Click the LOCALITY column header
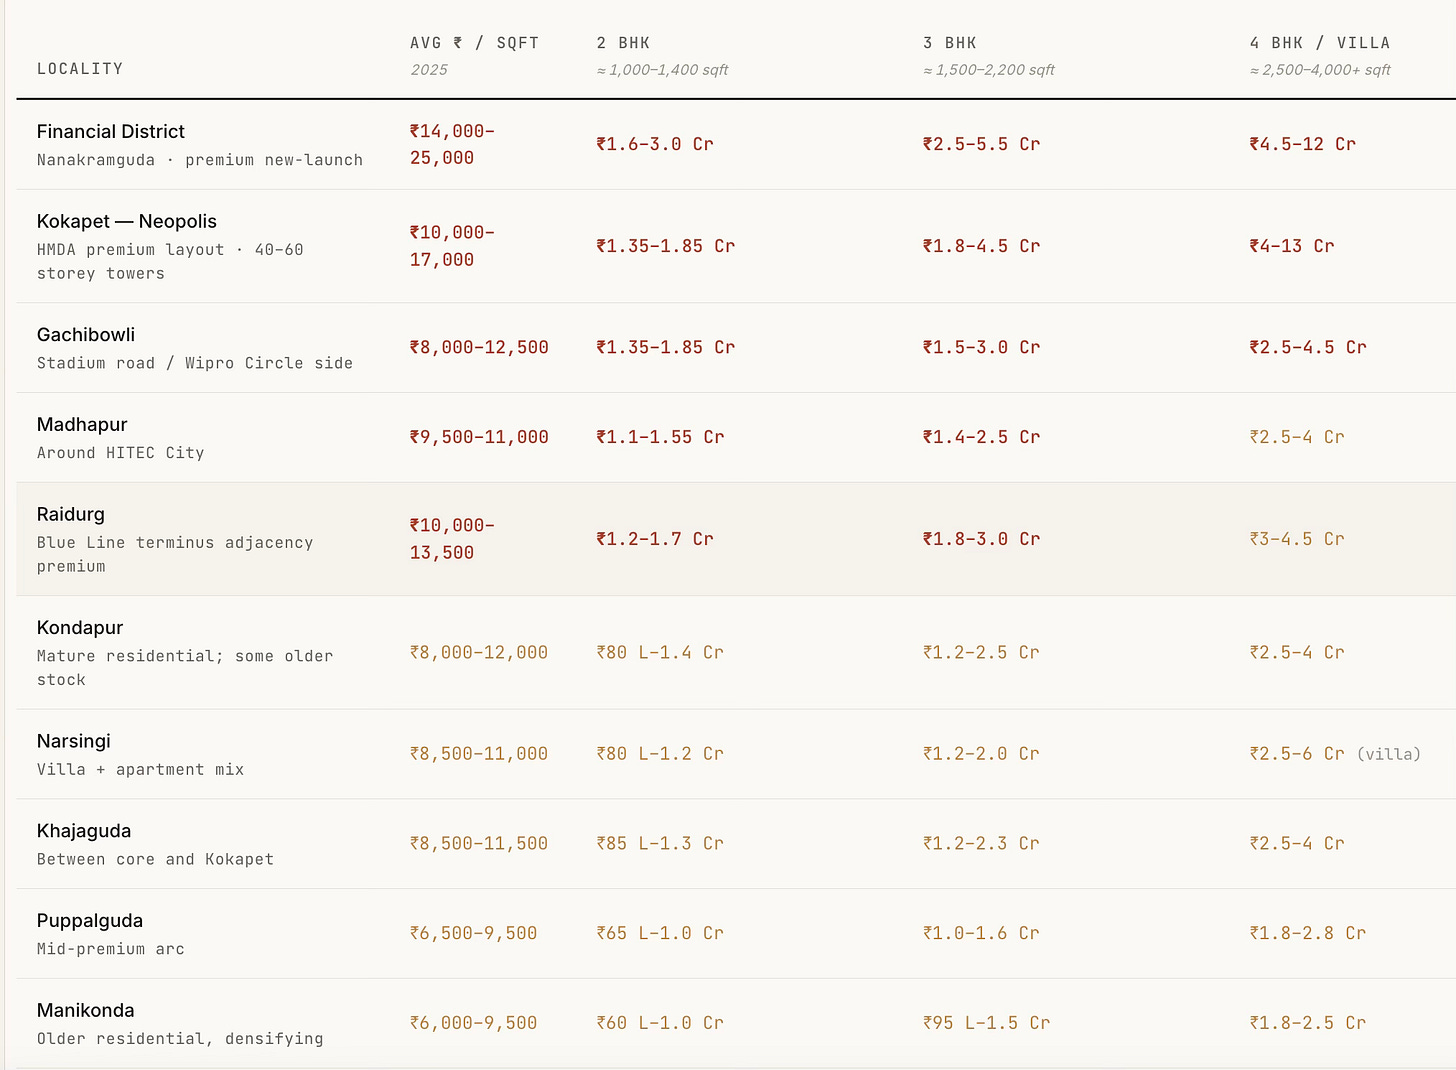Screen dimensions: 1456x1070 pyautogui.click(x=80, y=69)
